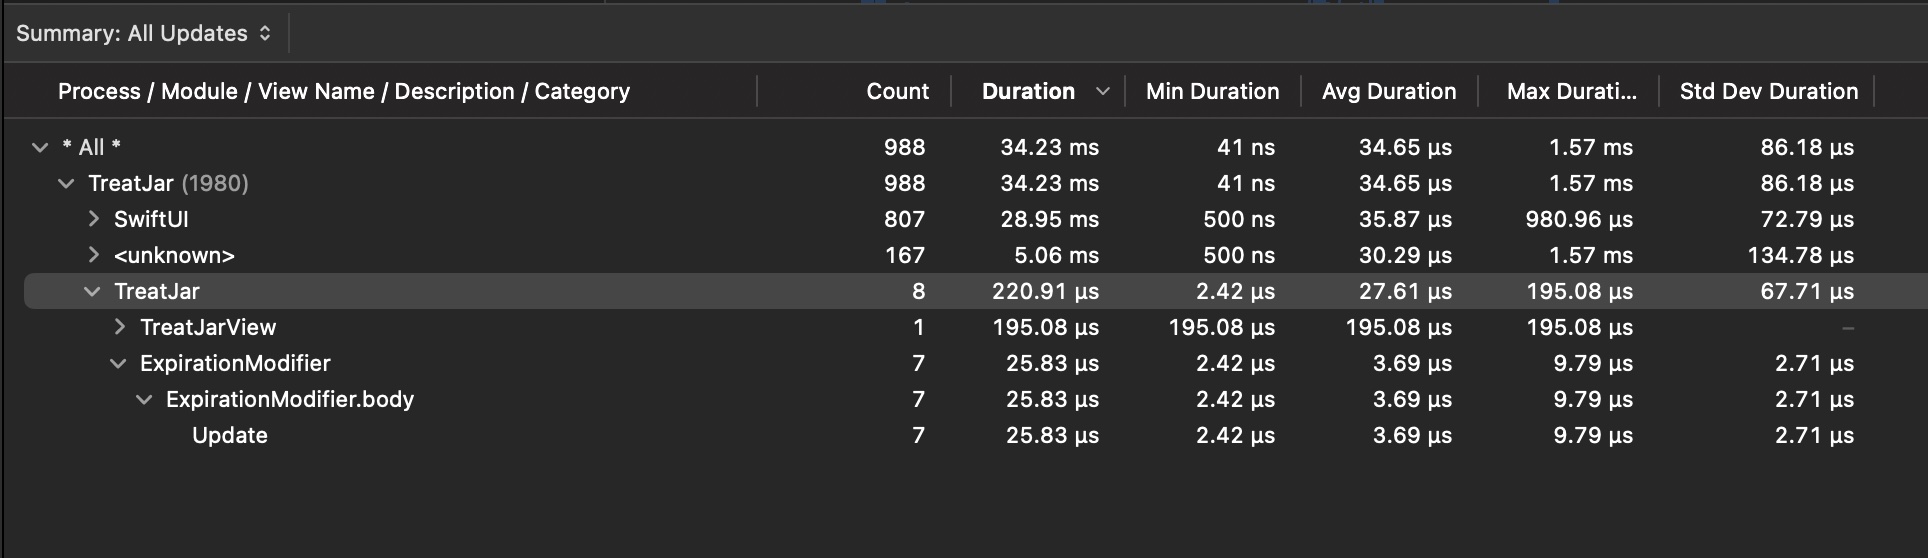This screenshot has width=1928, height=558.
Task: Select the Update row
Action: [230, 435]
